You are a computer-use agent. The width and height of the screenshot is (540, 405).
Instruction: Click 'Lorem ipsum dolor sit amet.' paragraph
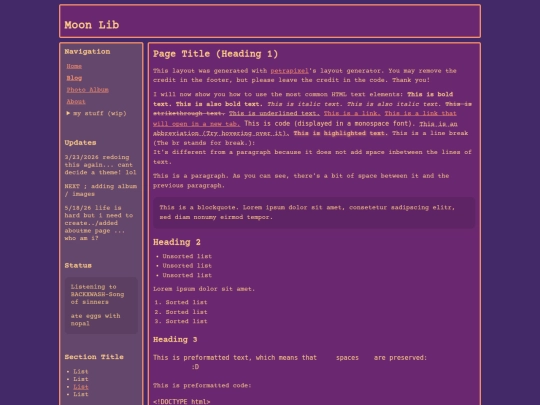pos(204,289)
